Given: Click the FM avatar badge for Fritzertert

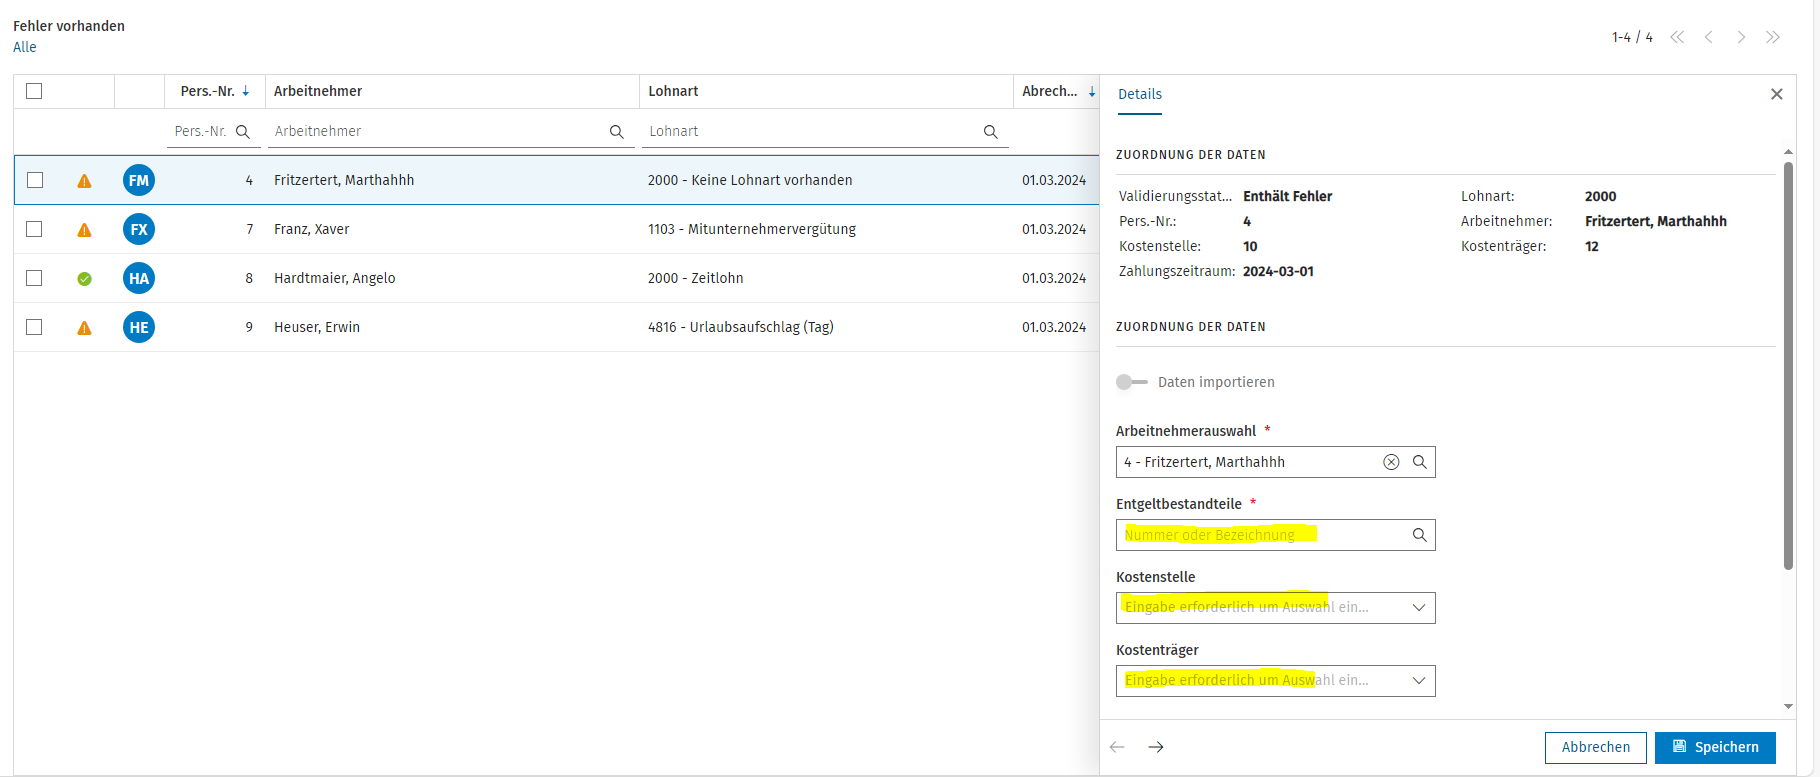Looking at the screenshot, I should (139, 180).
